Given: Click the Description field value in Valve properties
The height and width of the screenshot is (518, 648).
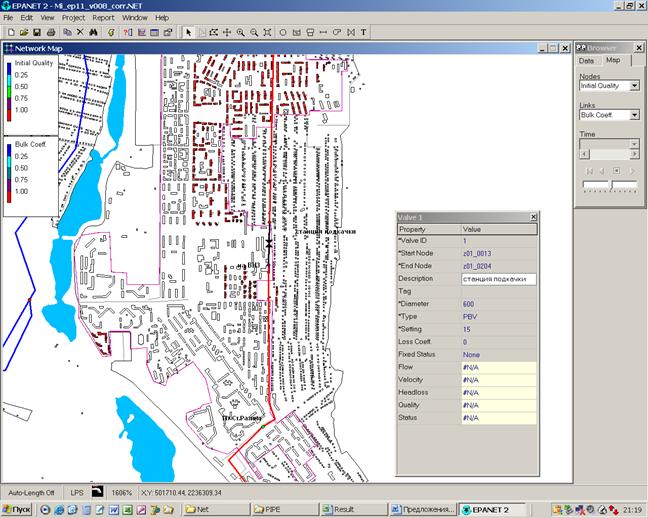Looking at the screenshot, I should pos(498,279).
